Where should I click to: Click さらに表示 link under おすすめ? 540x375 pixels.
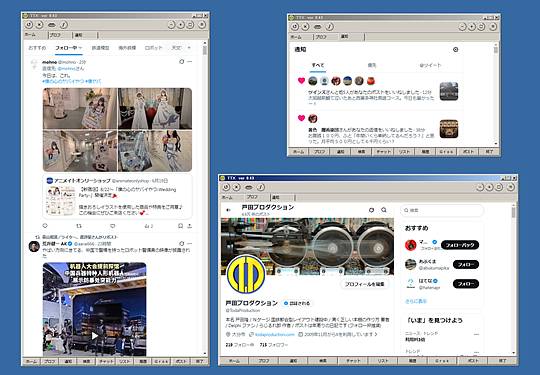[x=416, y=301]
